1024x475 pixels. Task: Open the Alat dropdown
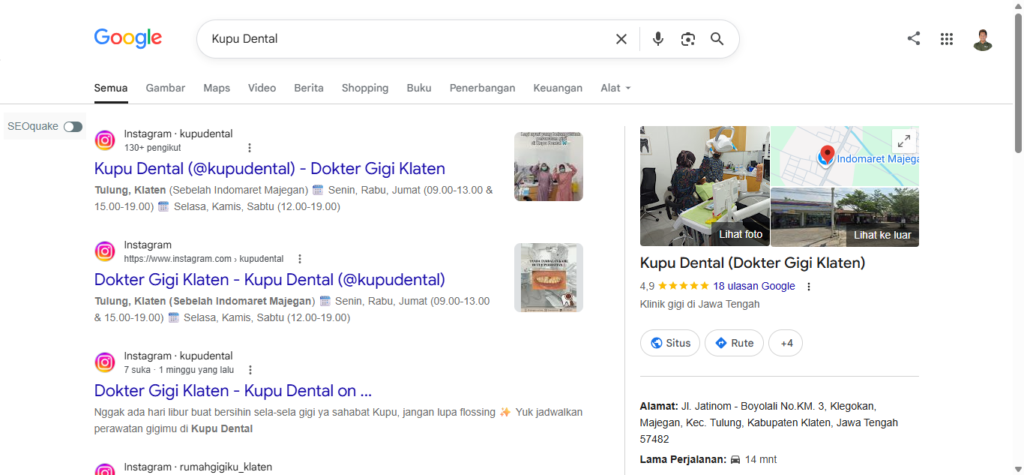[x=616, y=88]
